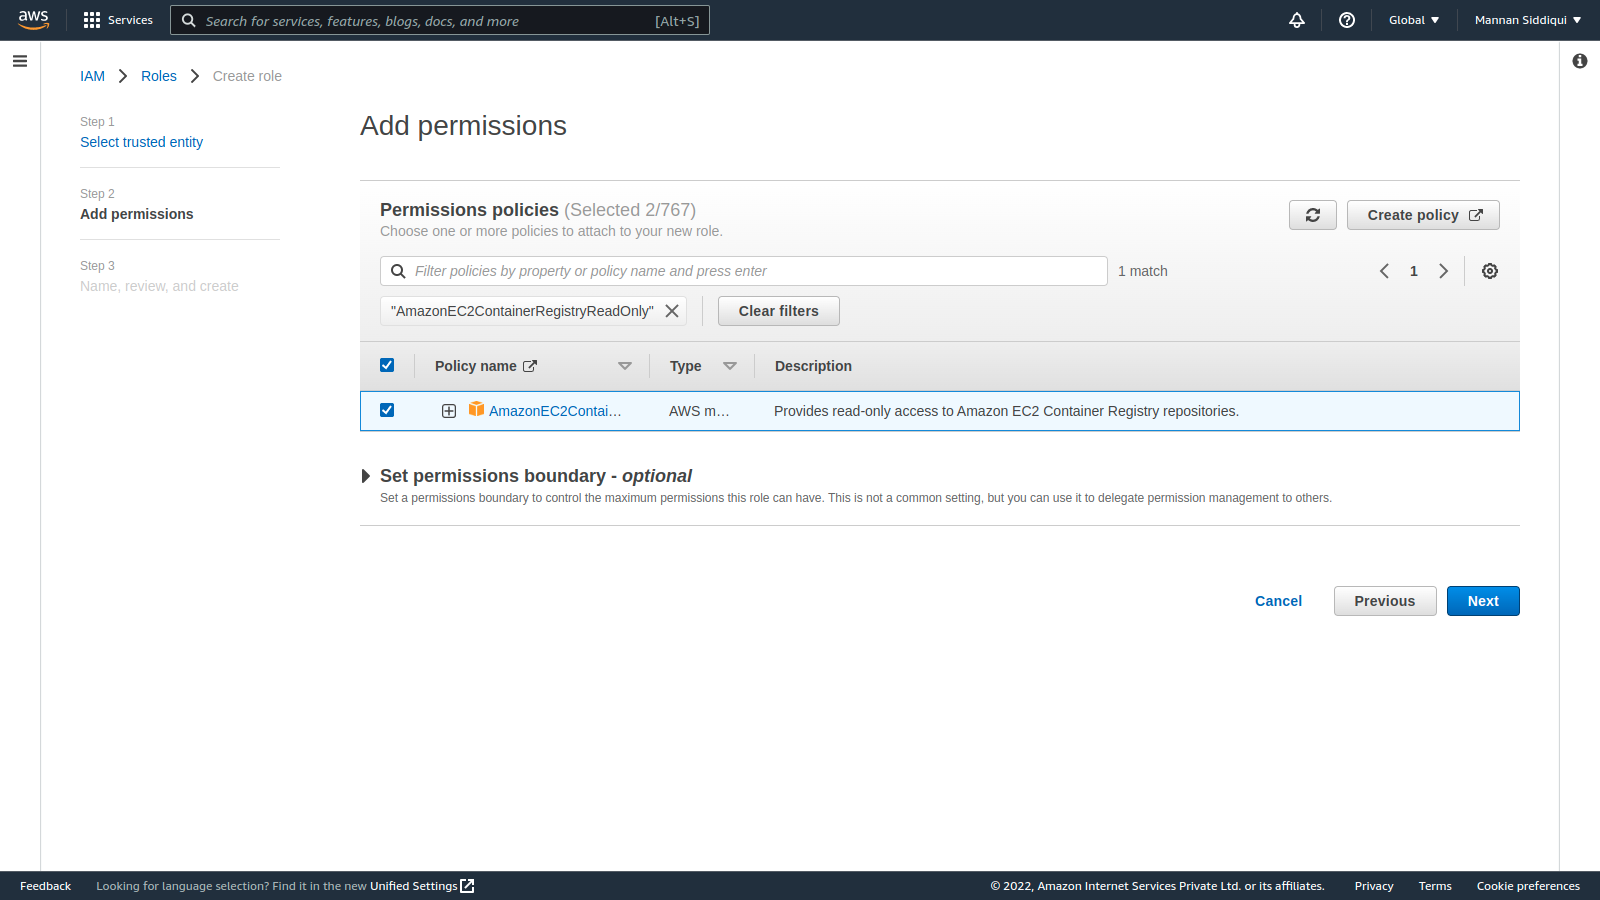Screen dimensions: 1600x900
Task: Click the Clear filters button
Action: tap(778, 310)
